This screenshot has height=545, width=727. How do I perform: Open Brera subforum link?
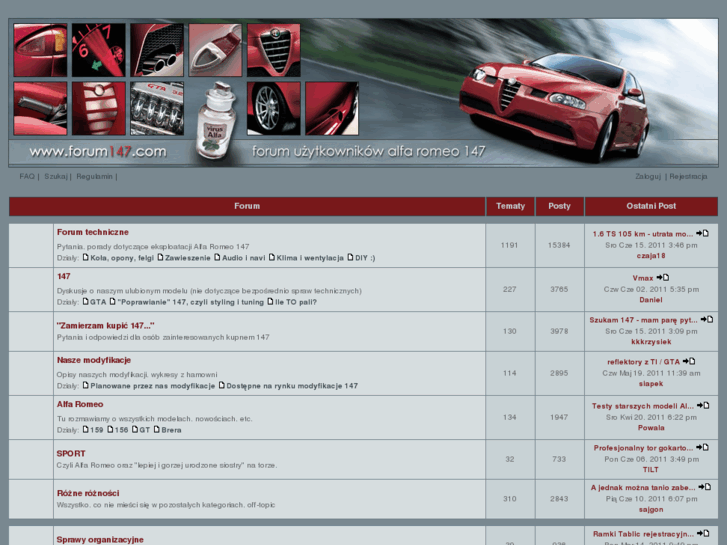coord(171,430)
